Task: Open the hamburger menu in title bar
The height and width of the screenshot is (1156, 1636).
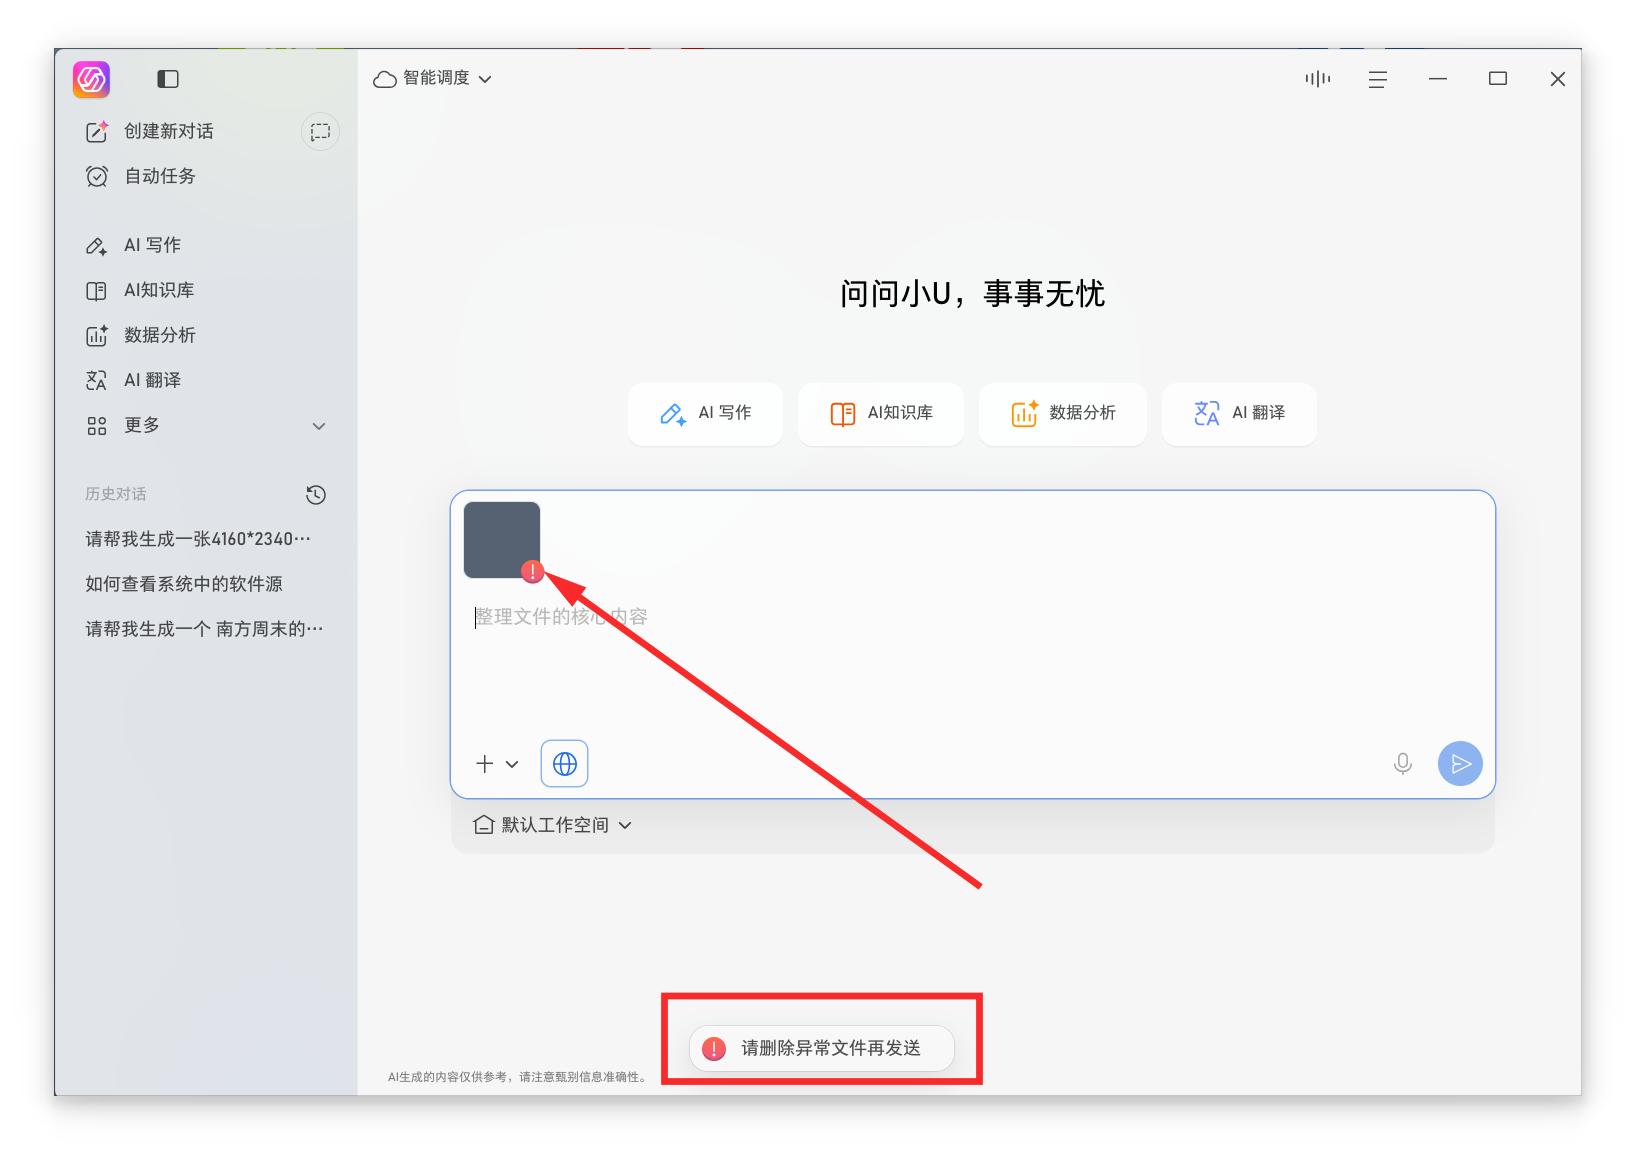Action: click(x=1378, y=79)
